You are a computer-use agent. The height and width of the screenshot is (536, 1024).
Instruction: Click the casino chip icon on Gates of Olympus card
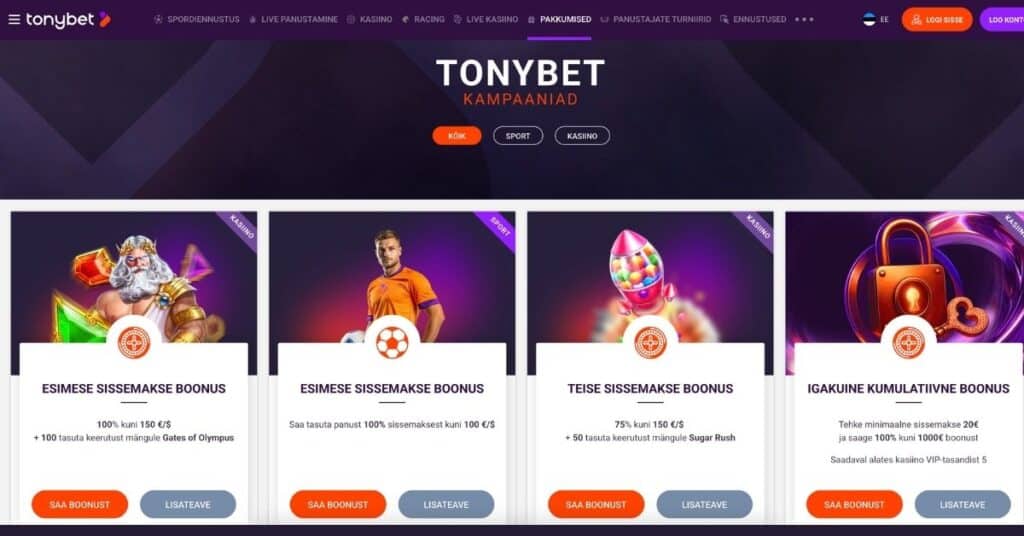tap(134, 341)
